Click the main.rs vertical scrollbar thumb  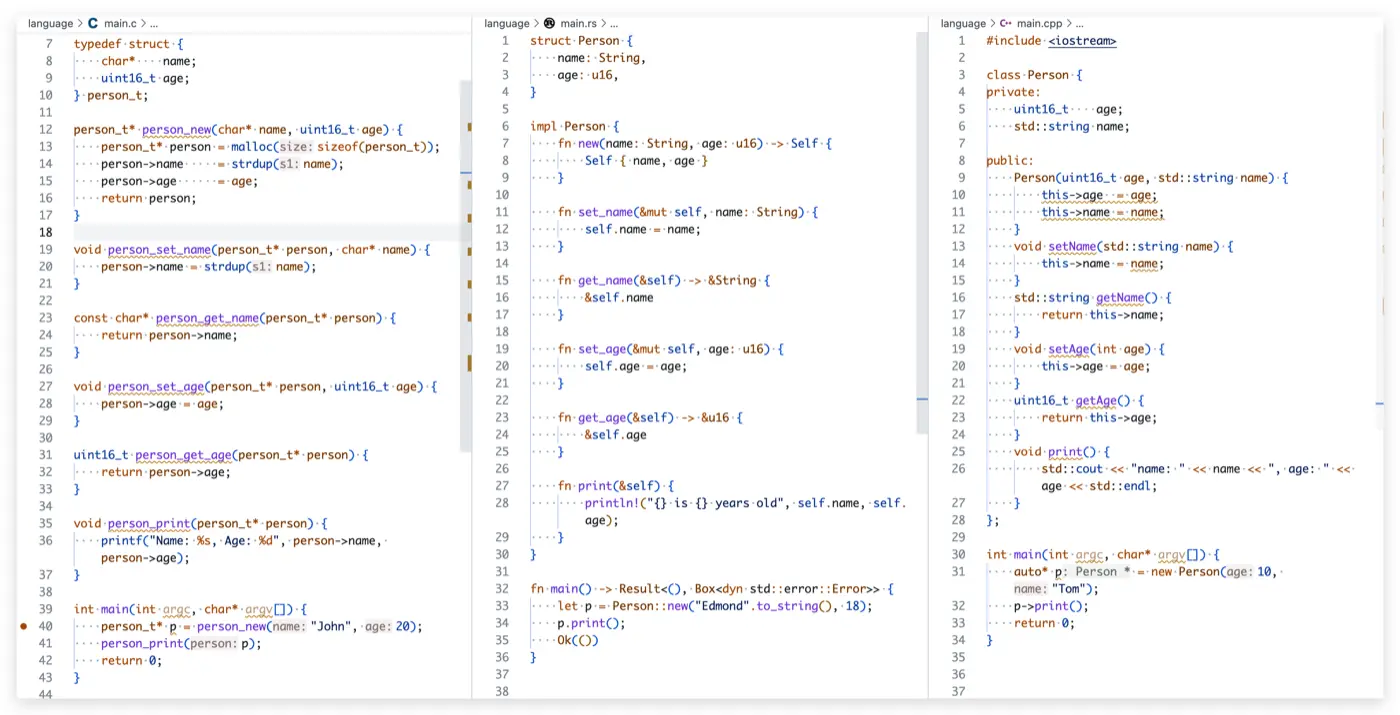pos(921,232)
